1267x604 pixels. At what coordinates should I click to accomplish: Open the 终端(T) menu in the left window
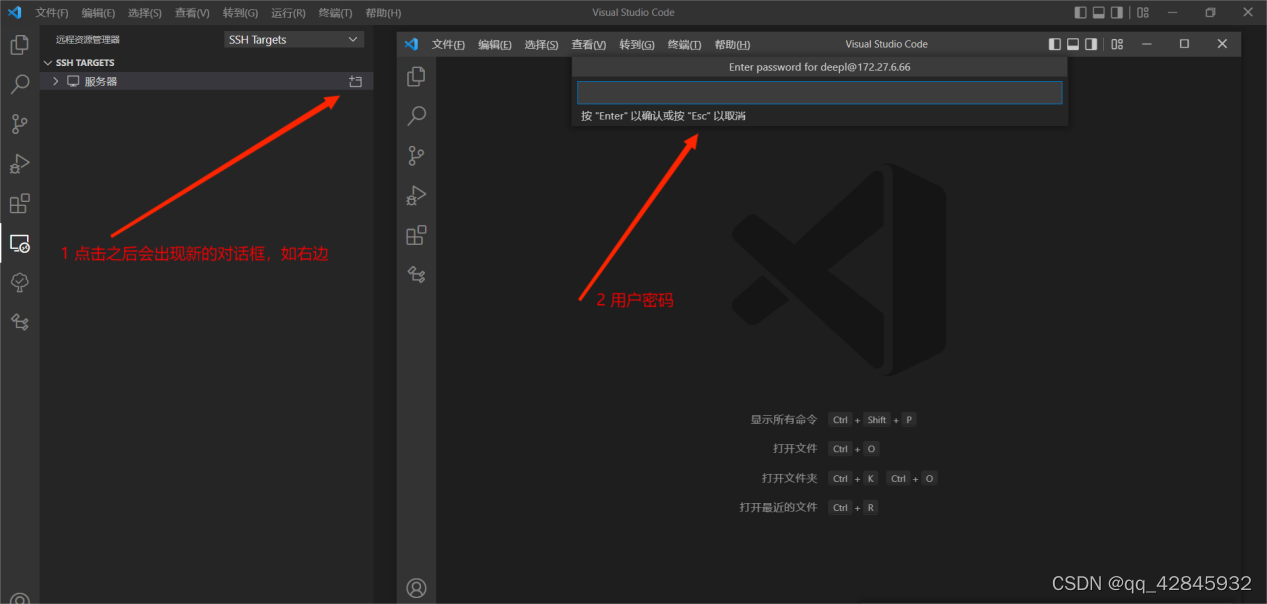coord(335,13)
